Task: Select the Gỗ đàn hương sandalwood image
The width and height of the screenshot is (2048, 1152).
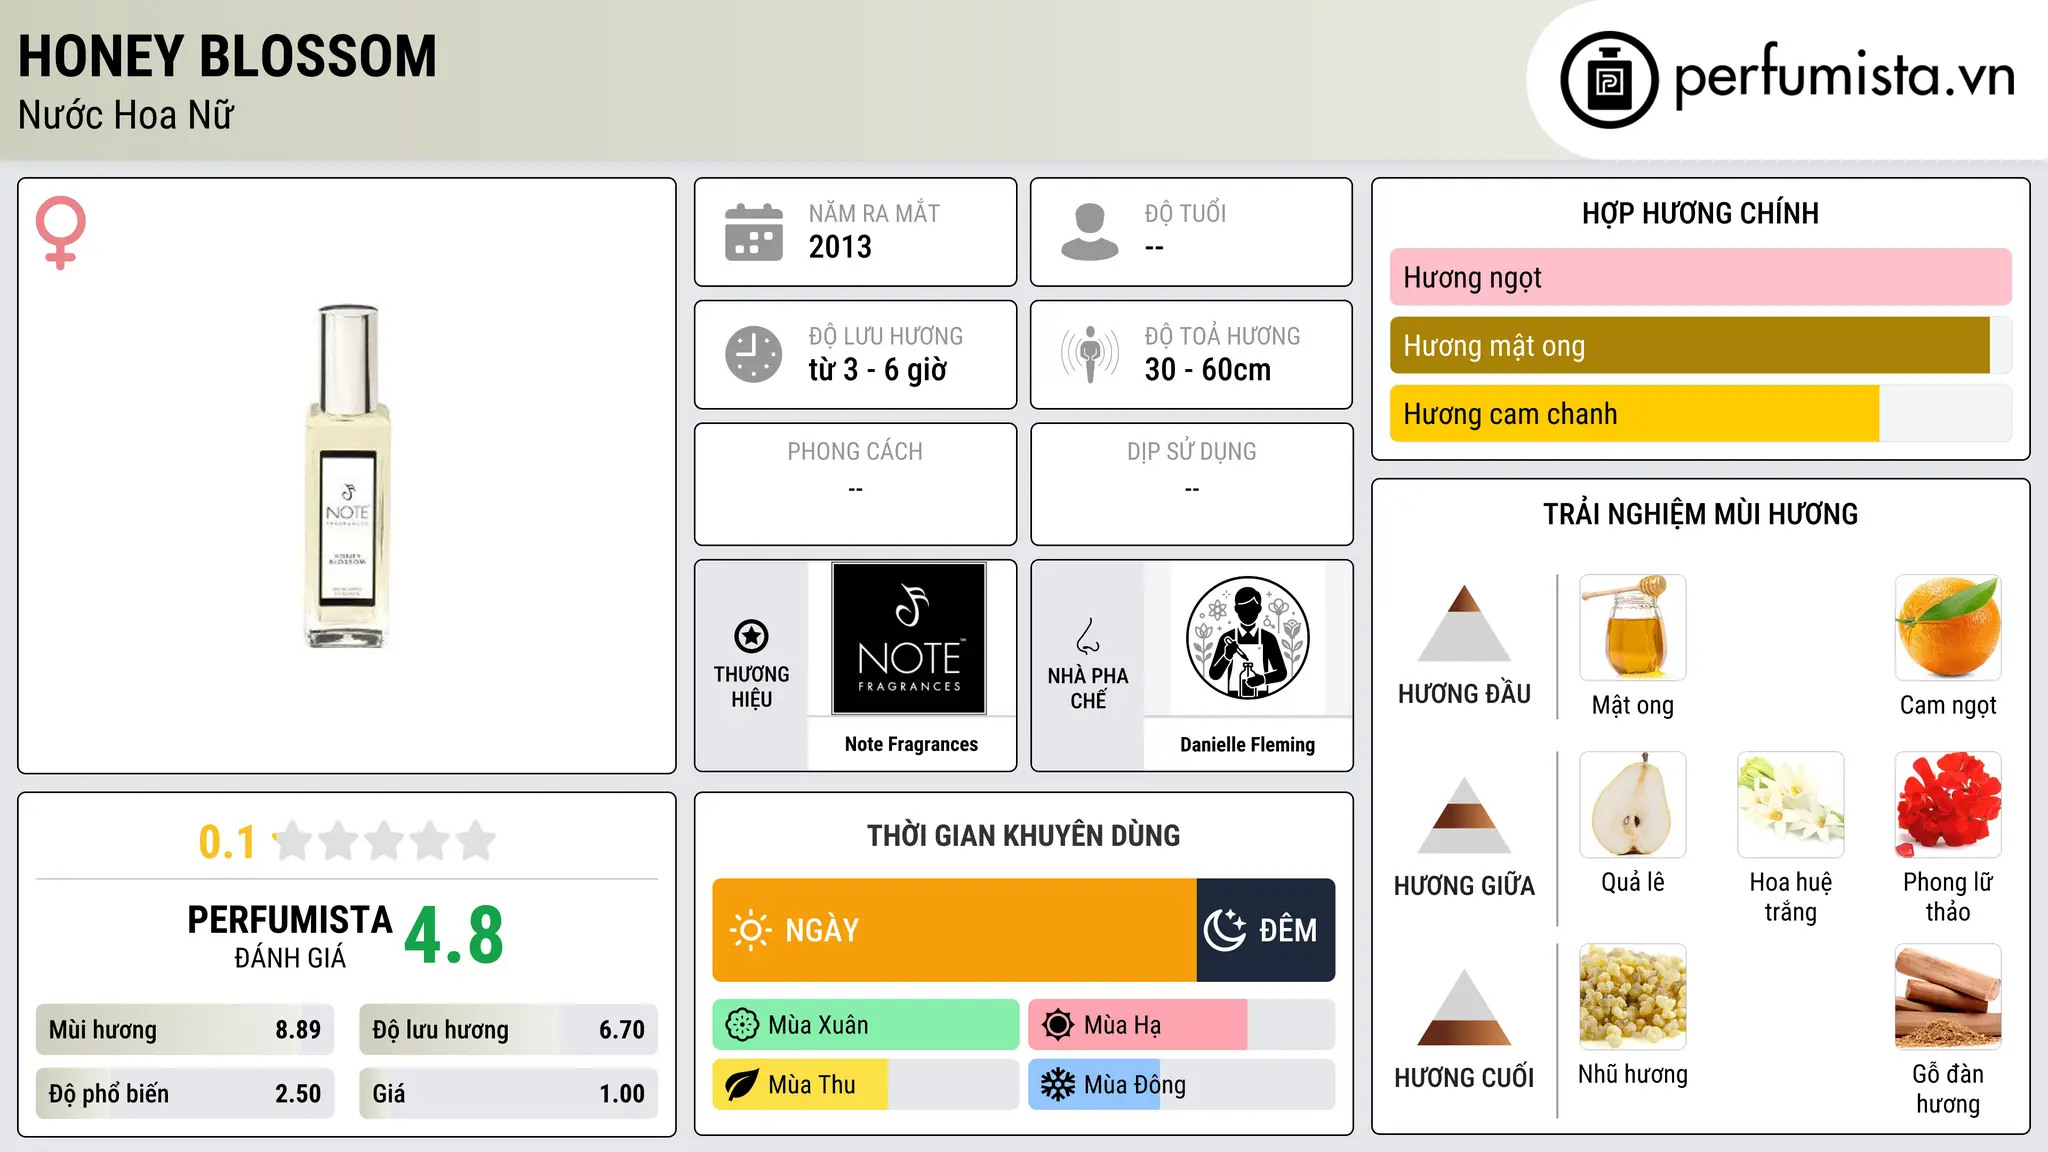Action: (1948, 997)
